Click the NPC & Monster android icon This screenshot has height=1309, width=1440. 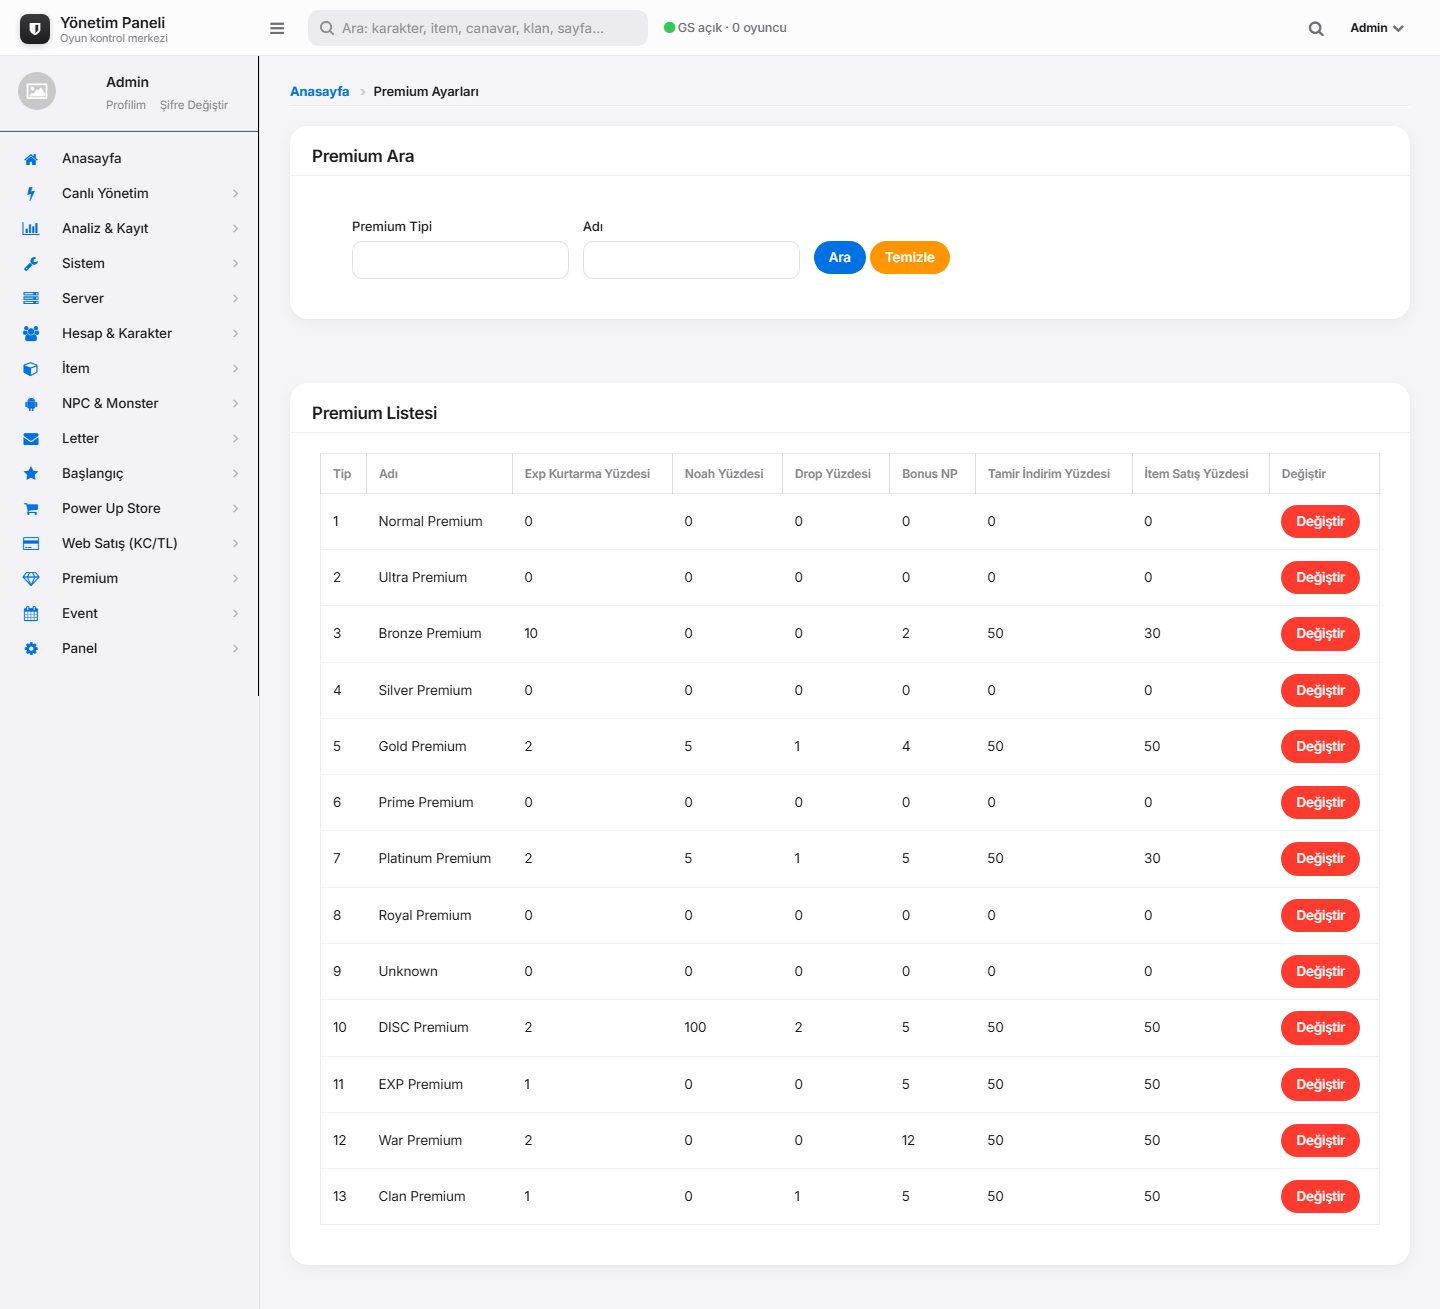tap(31, 404)
